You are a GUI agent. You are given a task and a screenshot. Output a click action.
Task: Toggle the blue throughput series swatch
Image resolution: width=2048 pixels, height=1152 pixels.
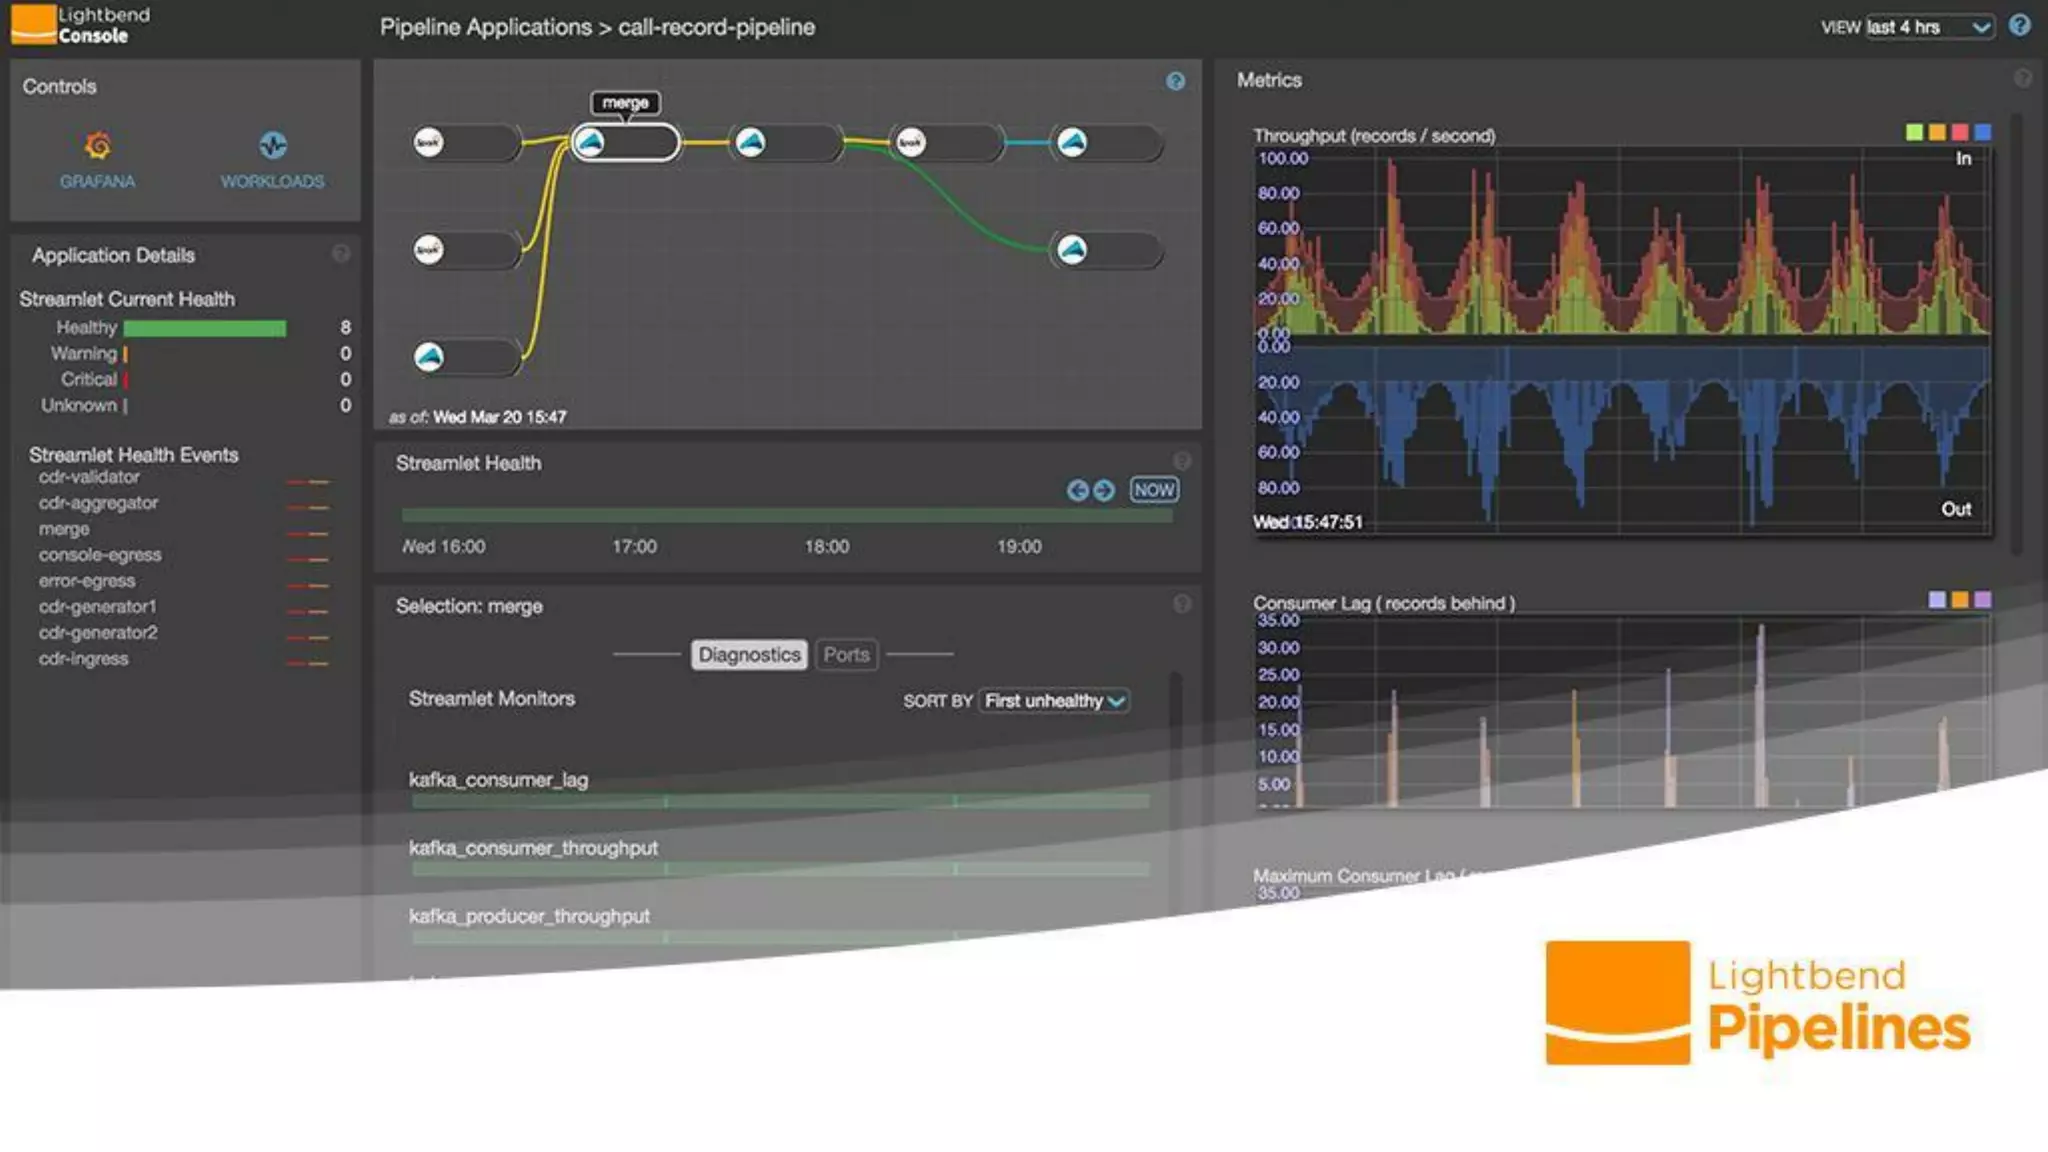[1983, 132]
